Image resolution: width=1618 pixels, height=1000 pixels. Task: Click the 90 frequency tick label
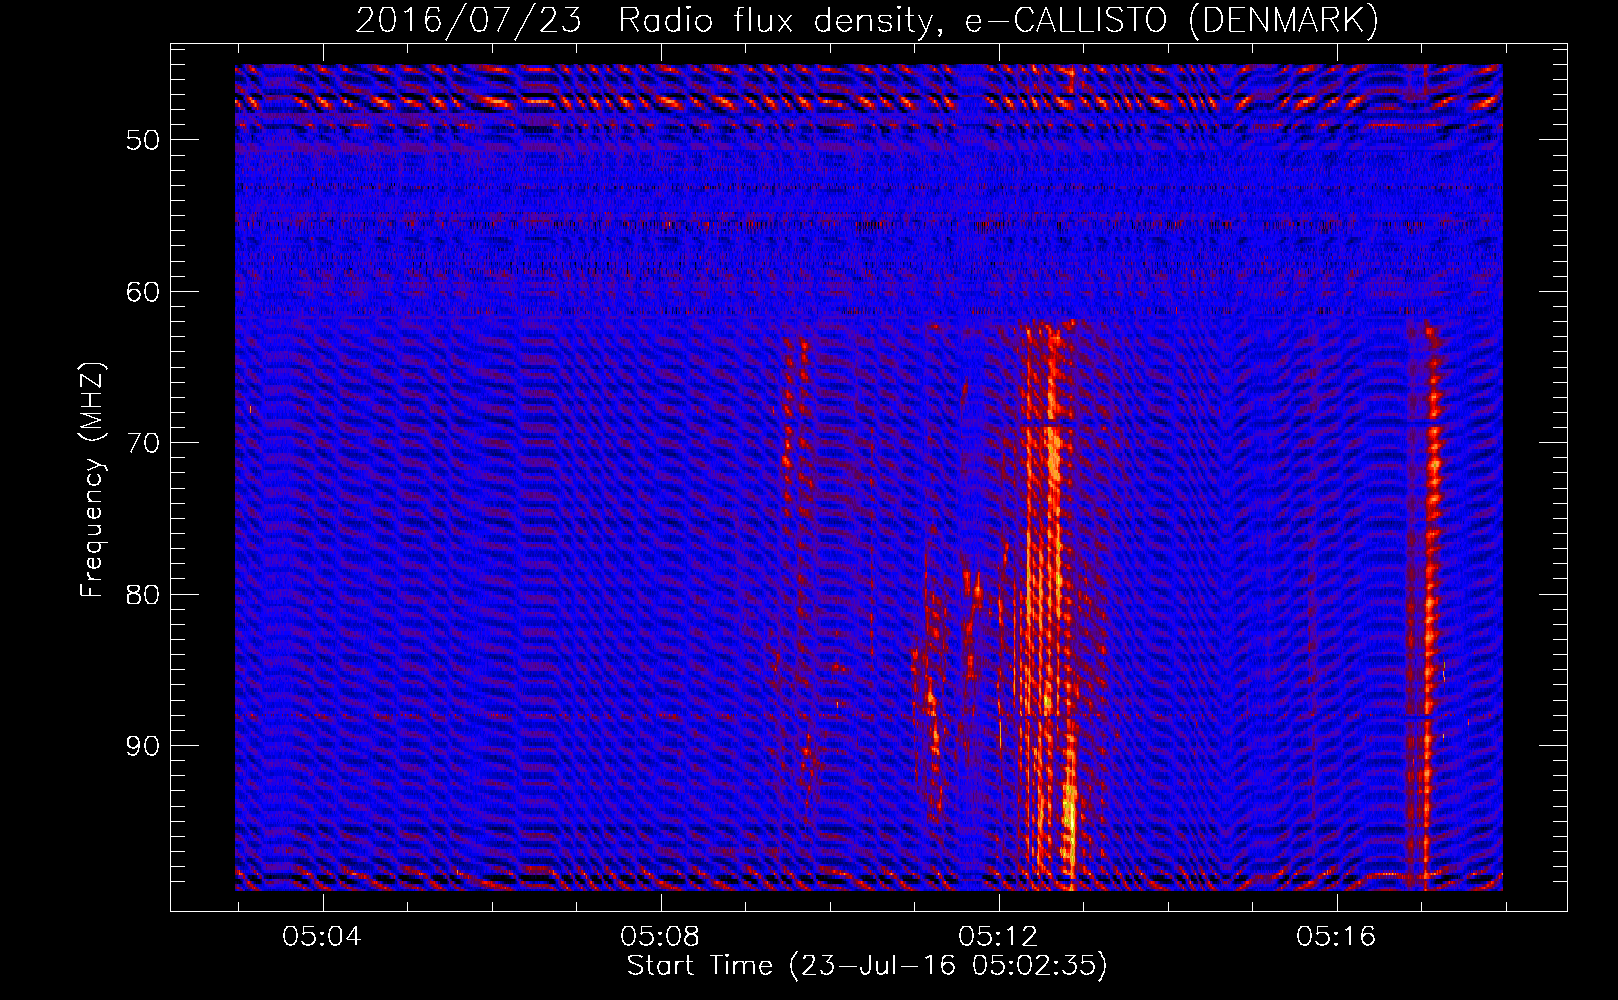[143, 746]
